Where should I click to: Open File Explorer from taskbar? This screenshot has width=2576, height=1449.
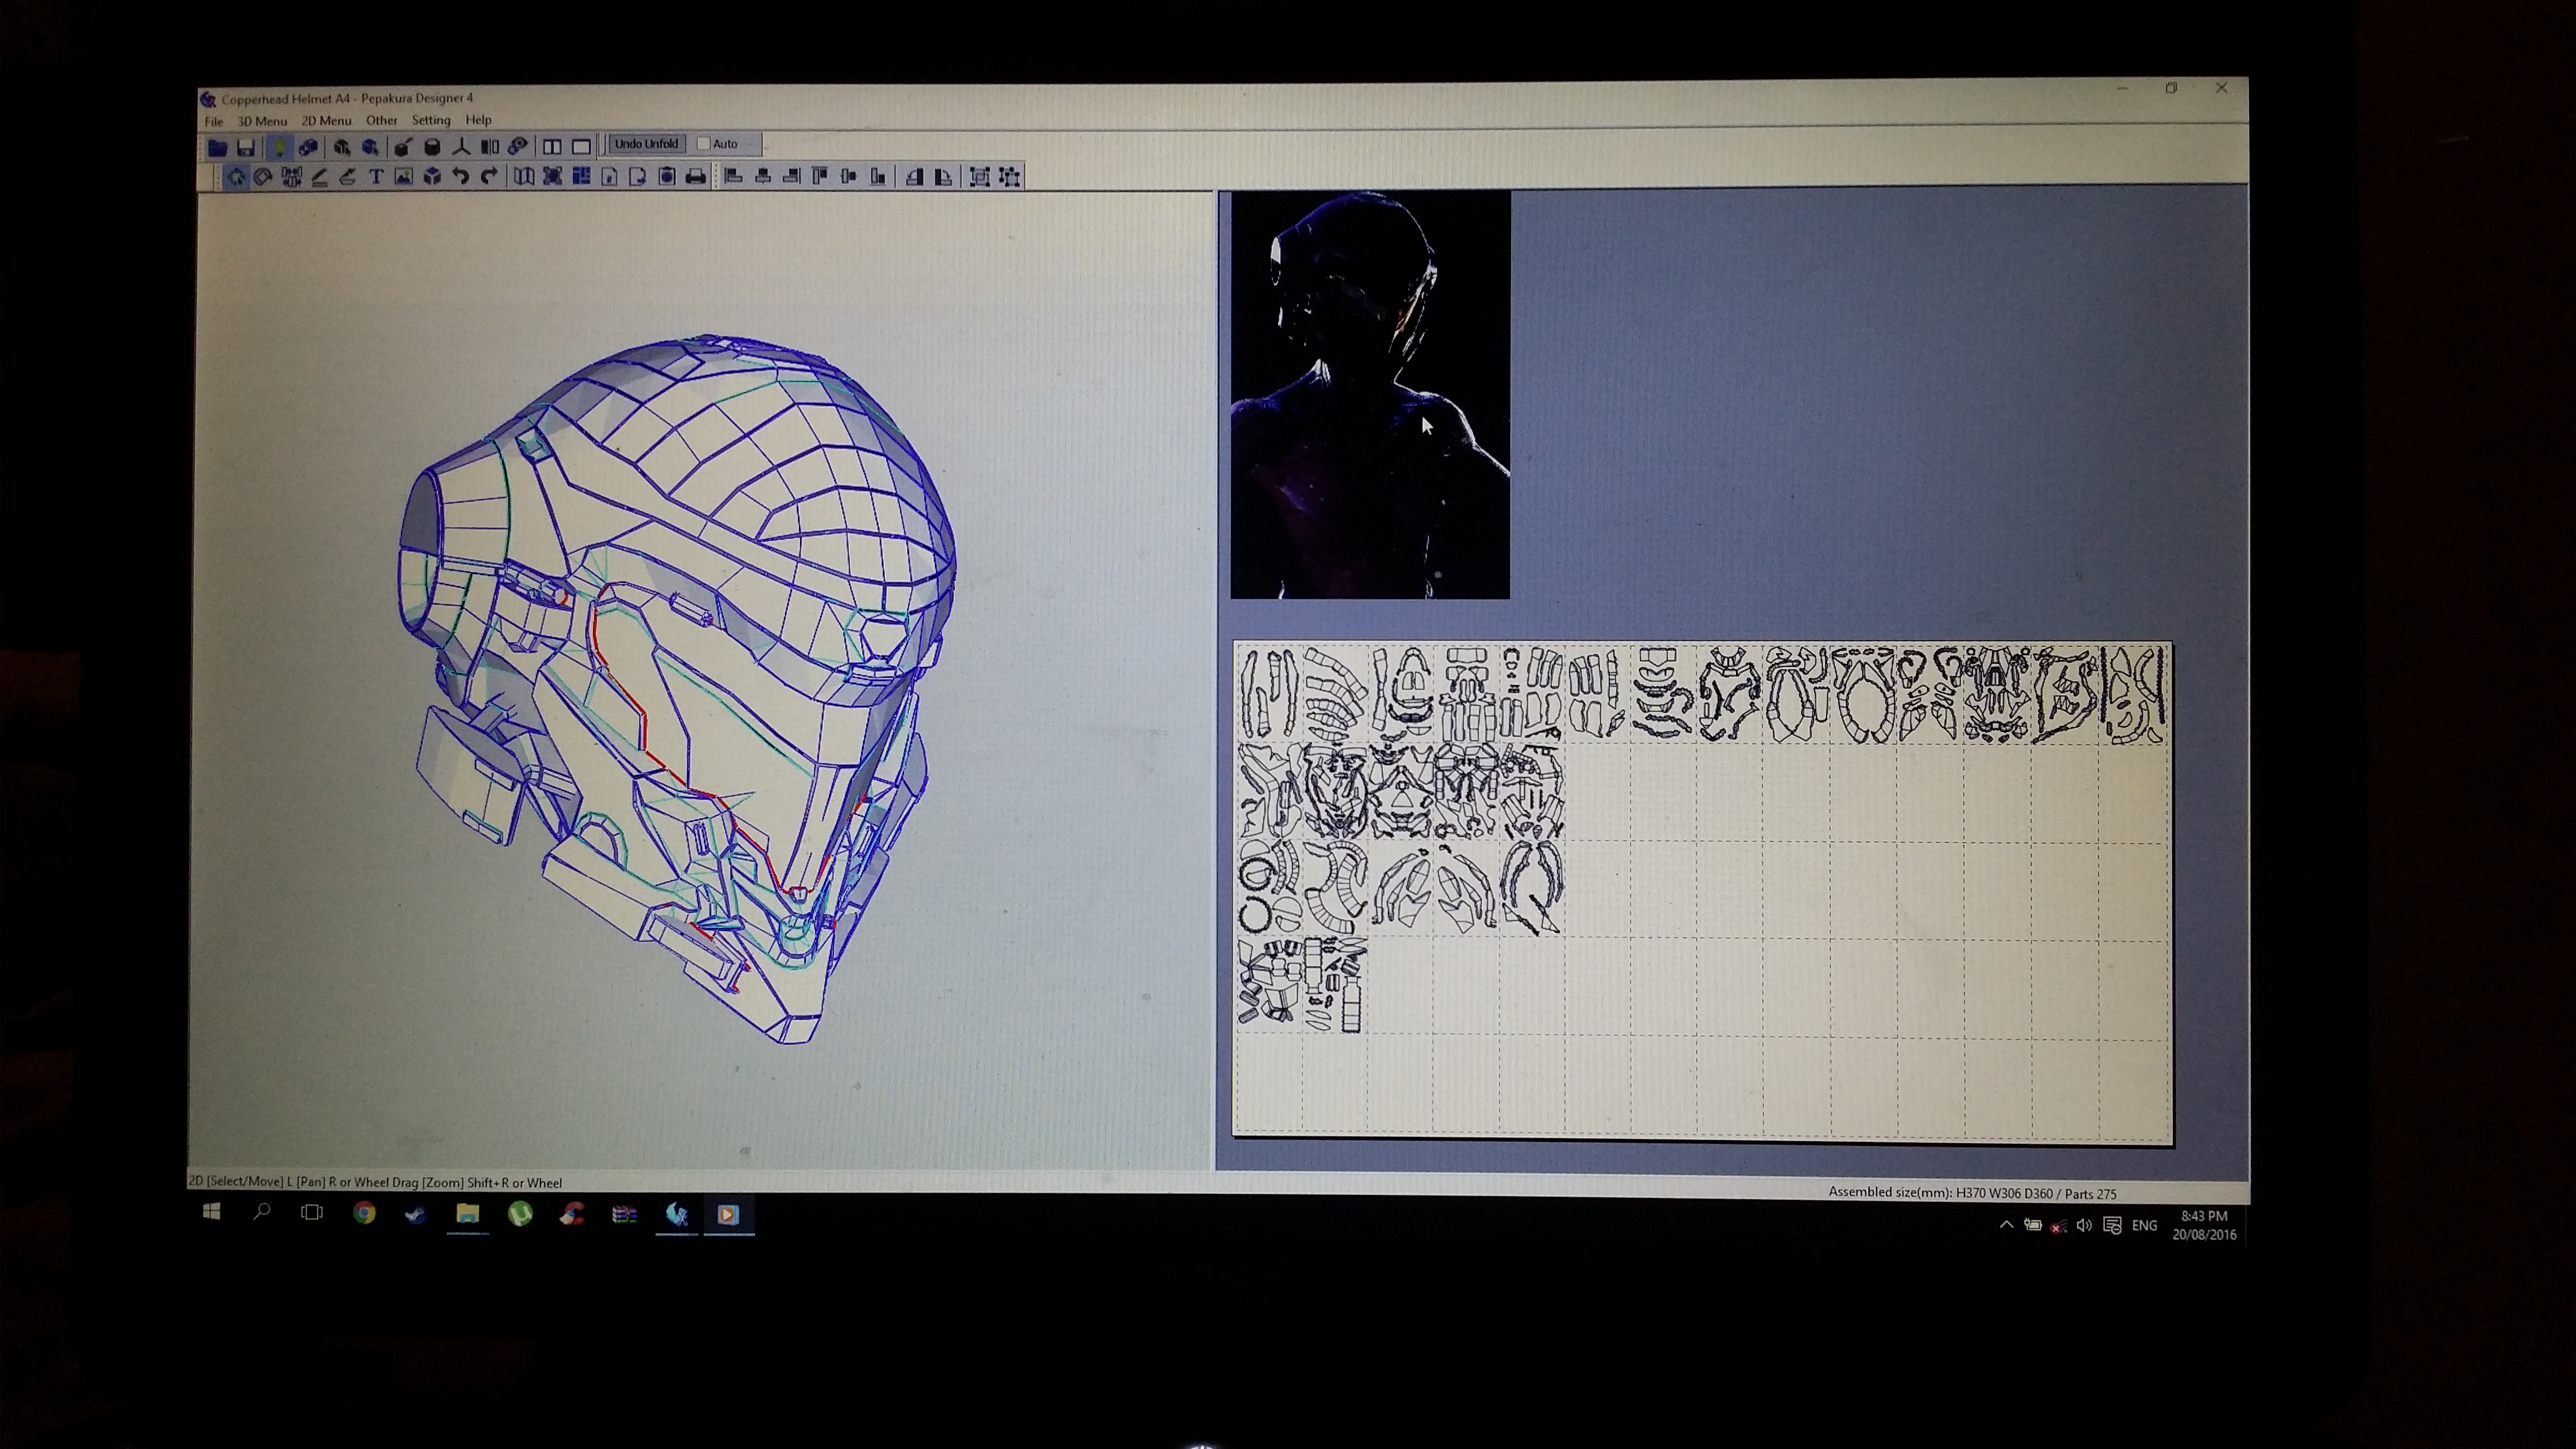(467, 1214)
